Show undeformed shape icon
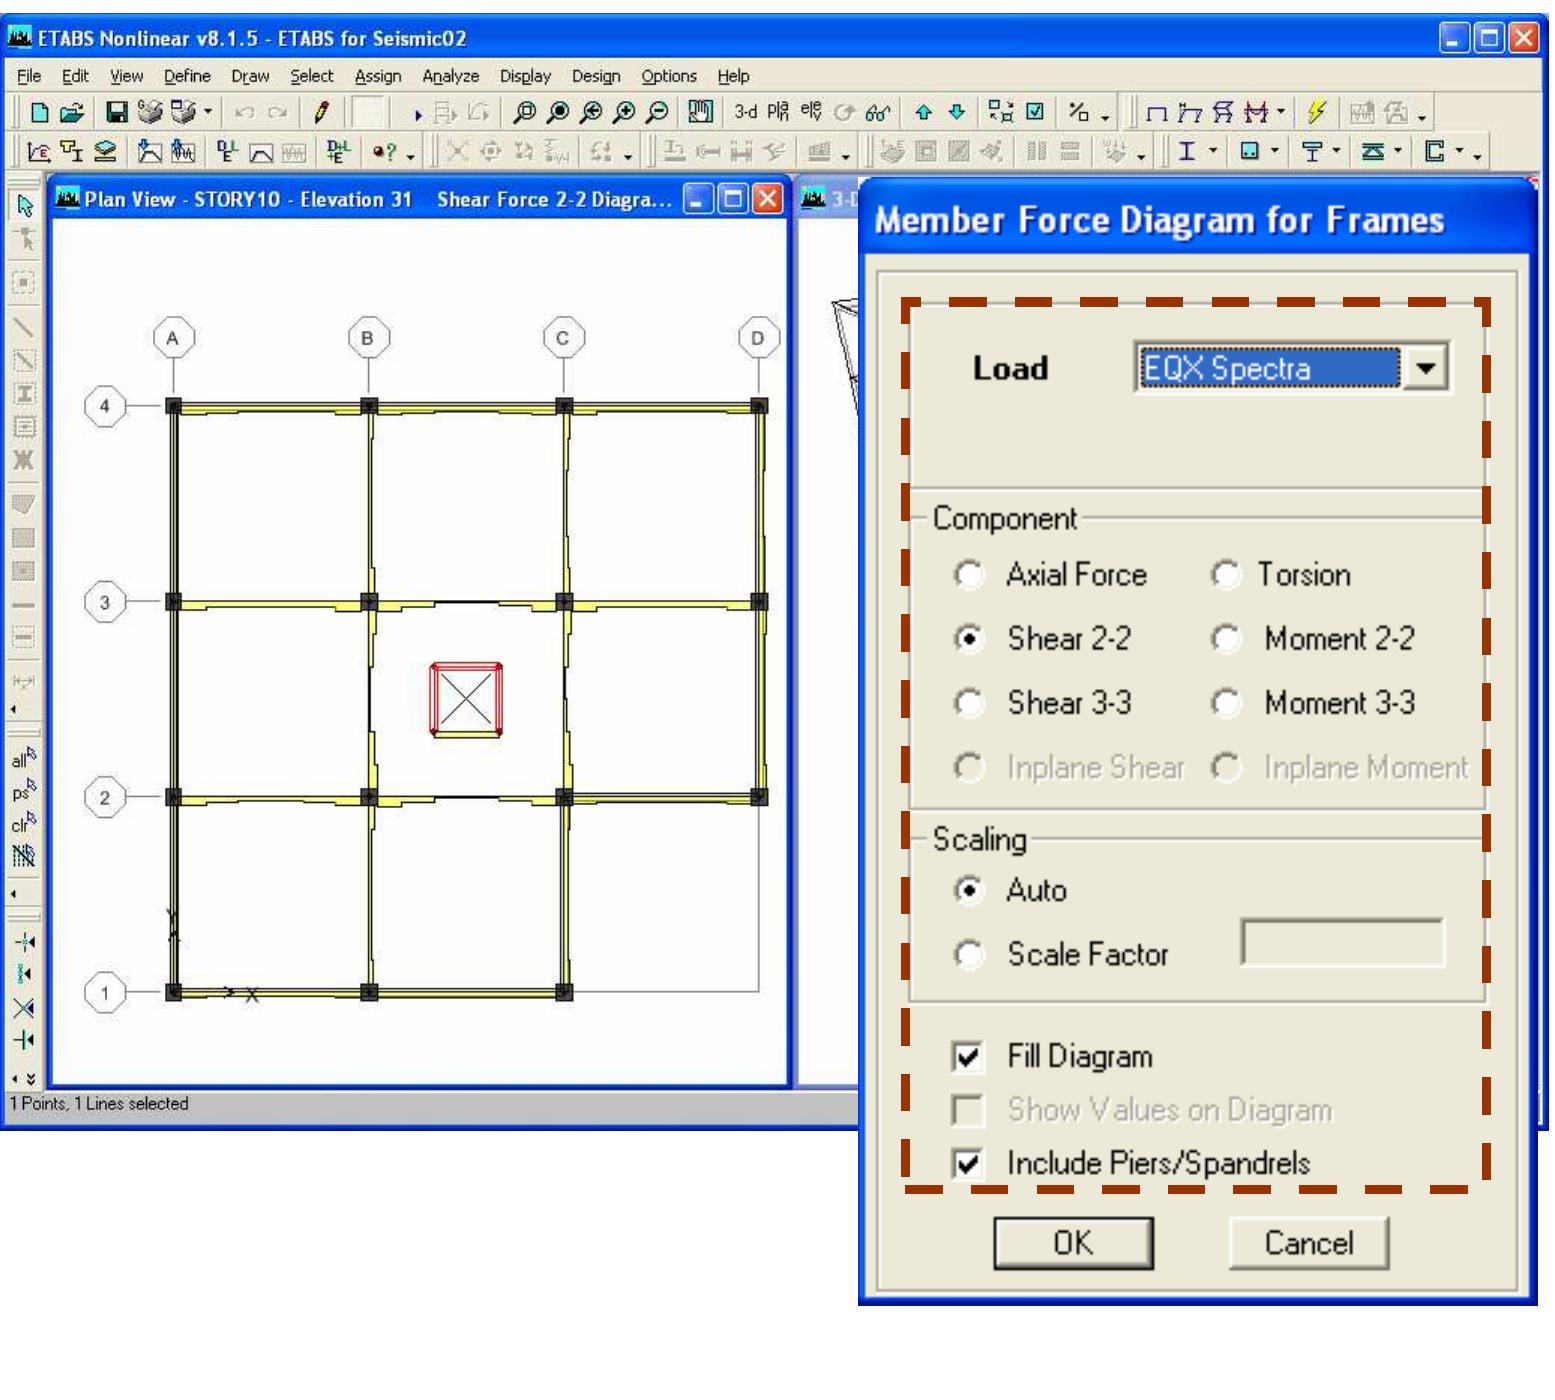The image size is (1555, 1400). 1157,113
